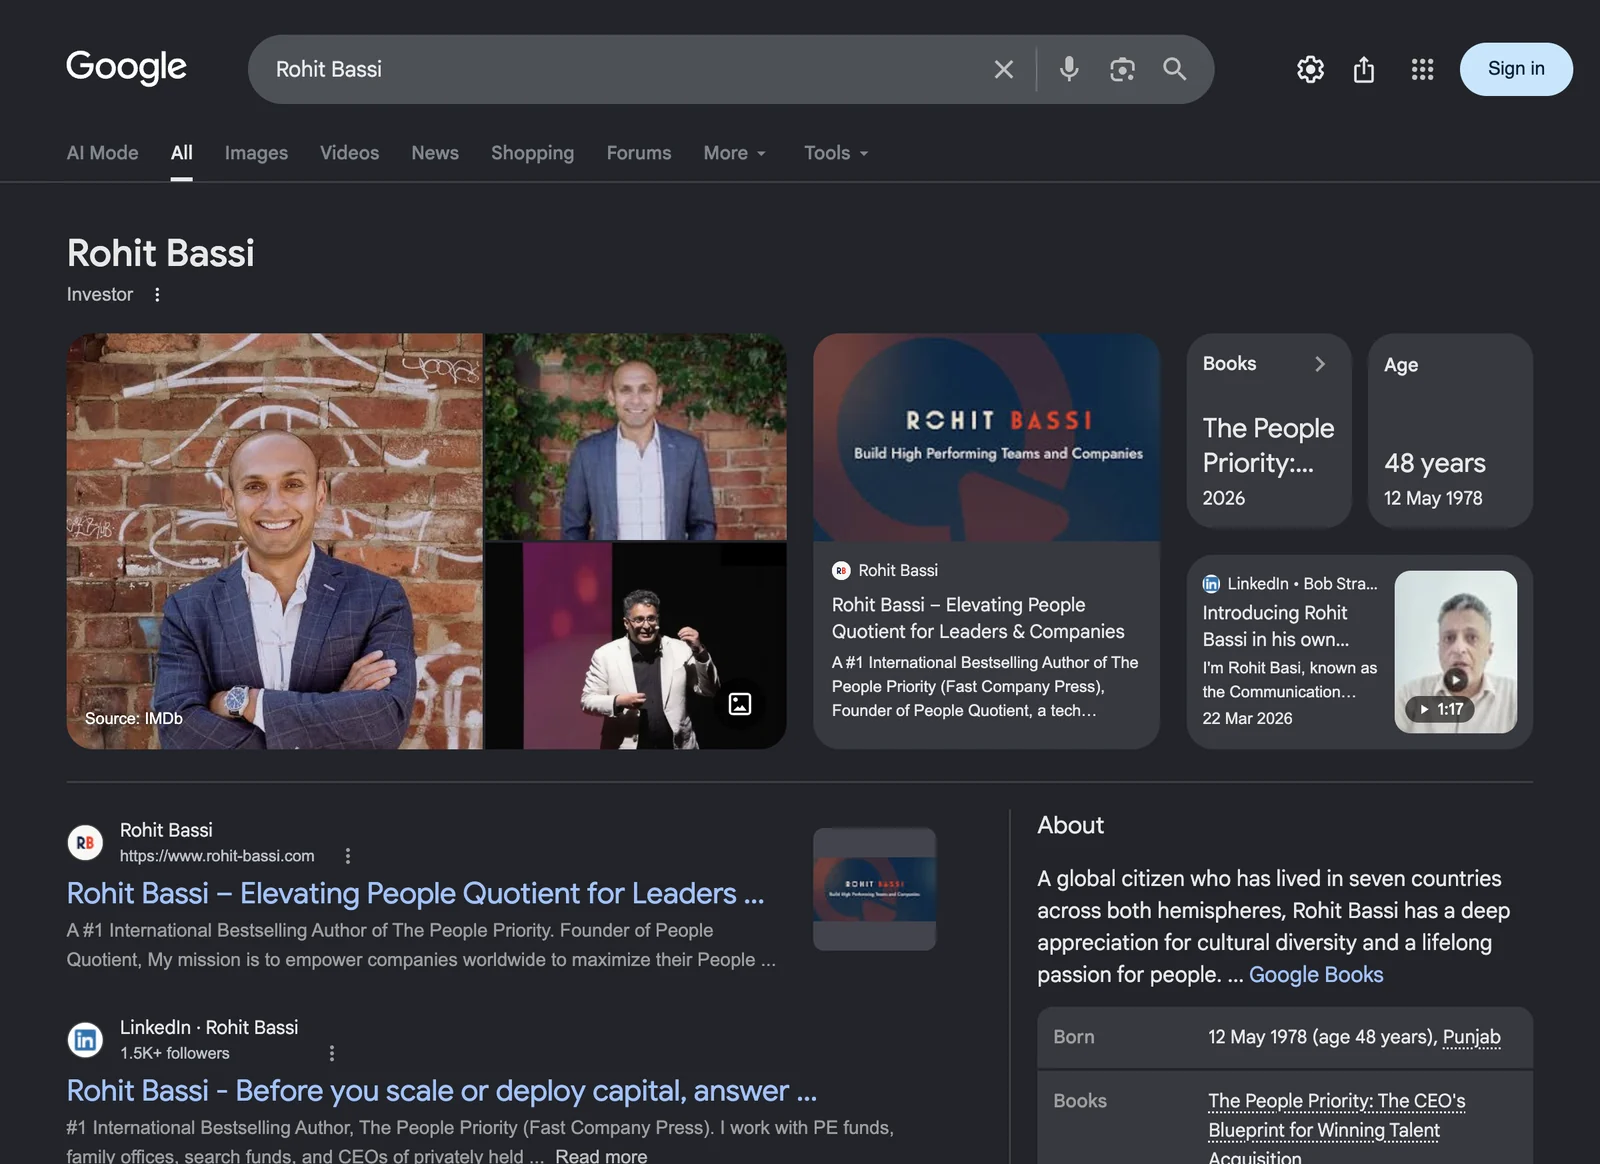This screenshot has width=1600, height=1164.
Task: Click the LinkedIn icon in video card
Action: tap(1211, 583)
